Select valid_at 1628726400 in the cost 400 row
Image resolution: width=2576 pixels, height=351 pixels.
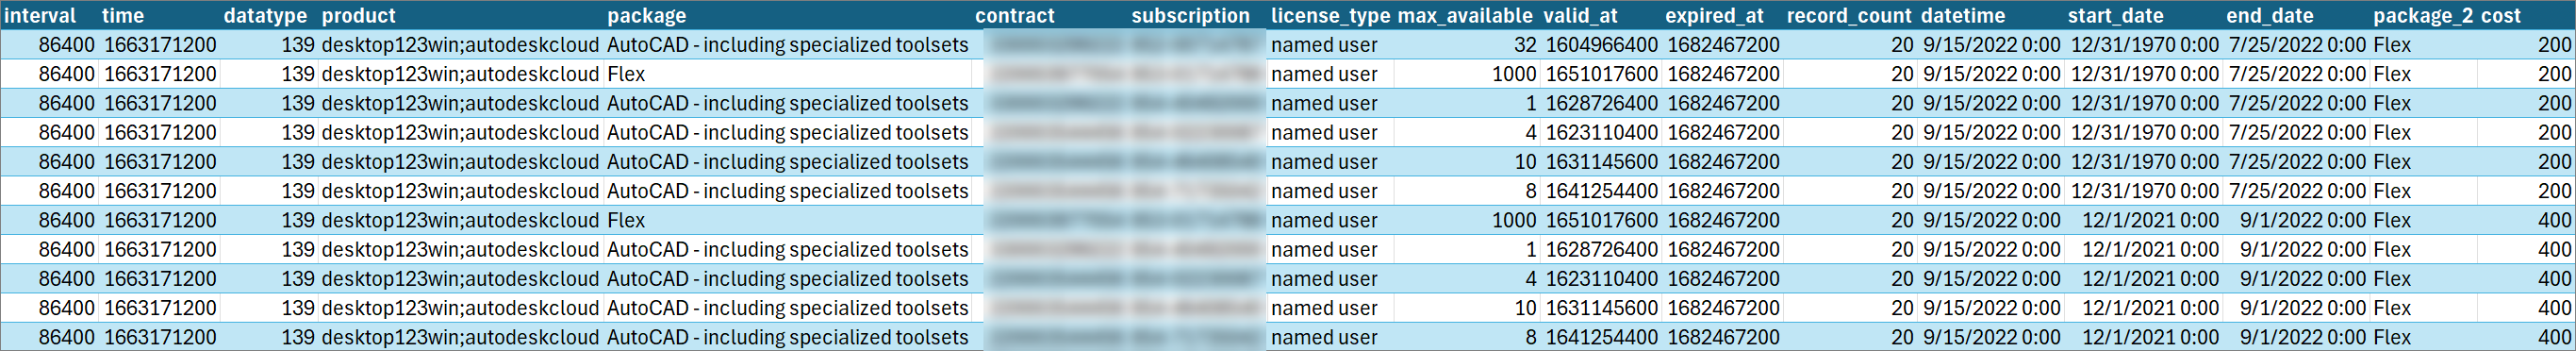pos(1601,249)
